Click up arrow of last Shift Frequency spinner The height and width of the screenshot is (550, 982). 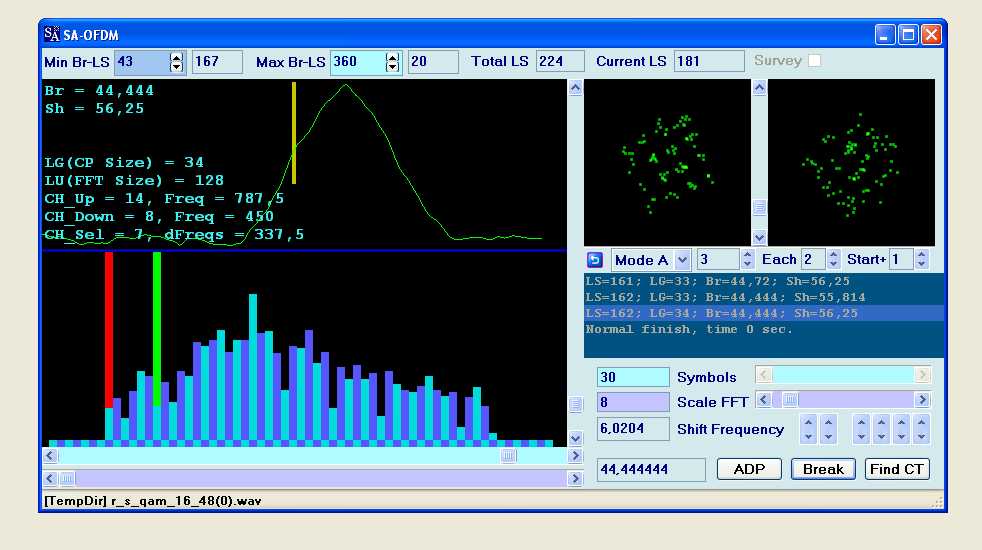coord(921,423)
